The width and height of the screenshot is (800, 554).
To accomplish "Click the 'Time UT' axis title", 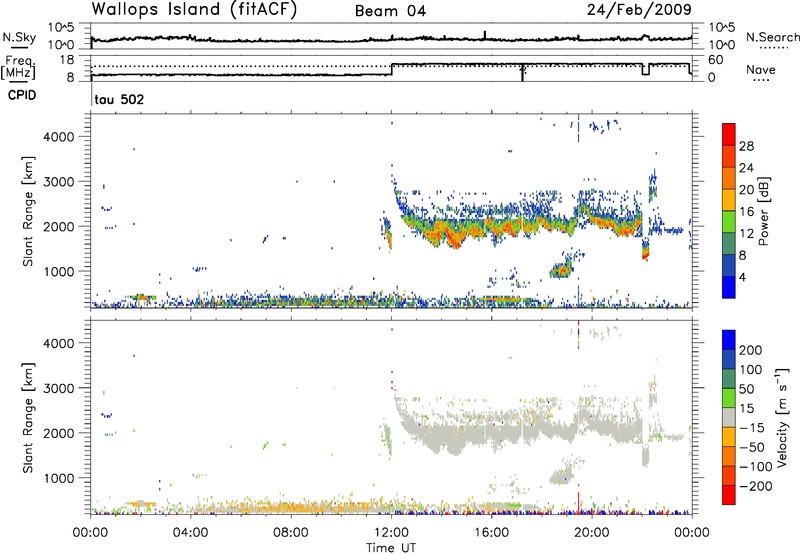I will (x=391, y=548).
